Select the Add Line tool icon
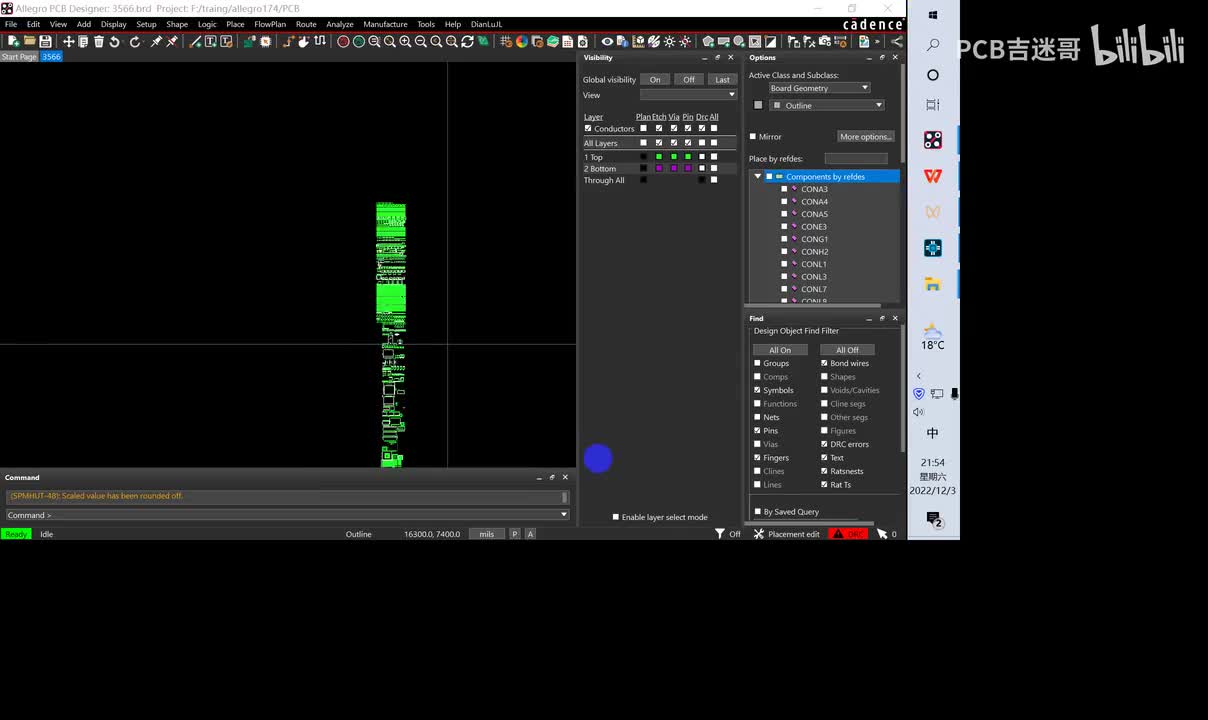1208x720 pixels. (195, 41)
